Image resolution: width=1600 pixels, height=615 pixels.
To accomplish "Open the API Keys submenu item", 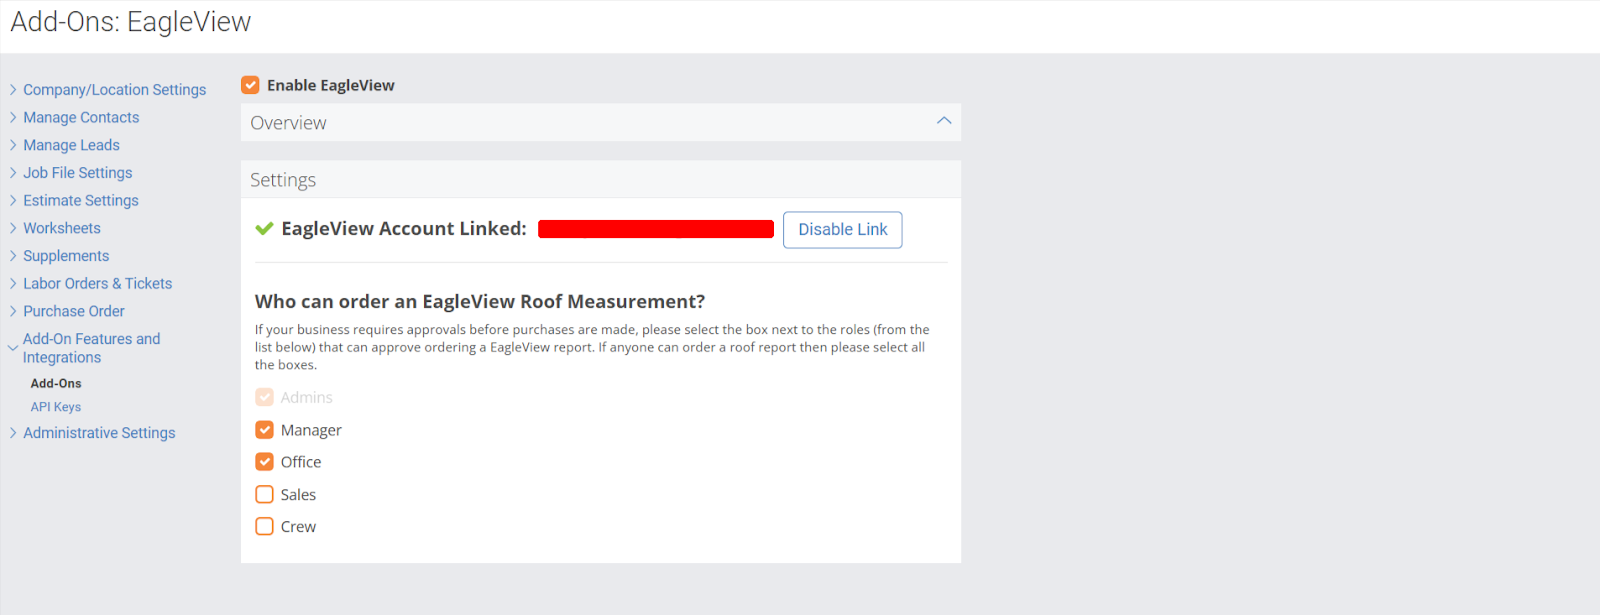I will coord(56,407).
